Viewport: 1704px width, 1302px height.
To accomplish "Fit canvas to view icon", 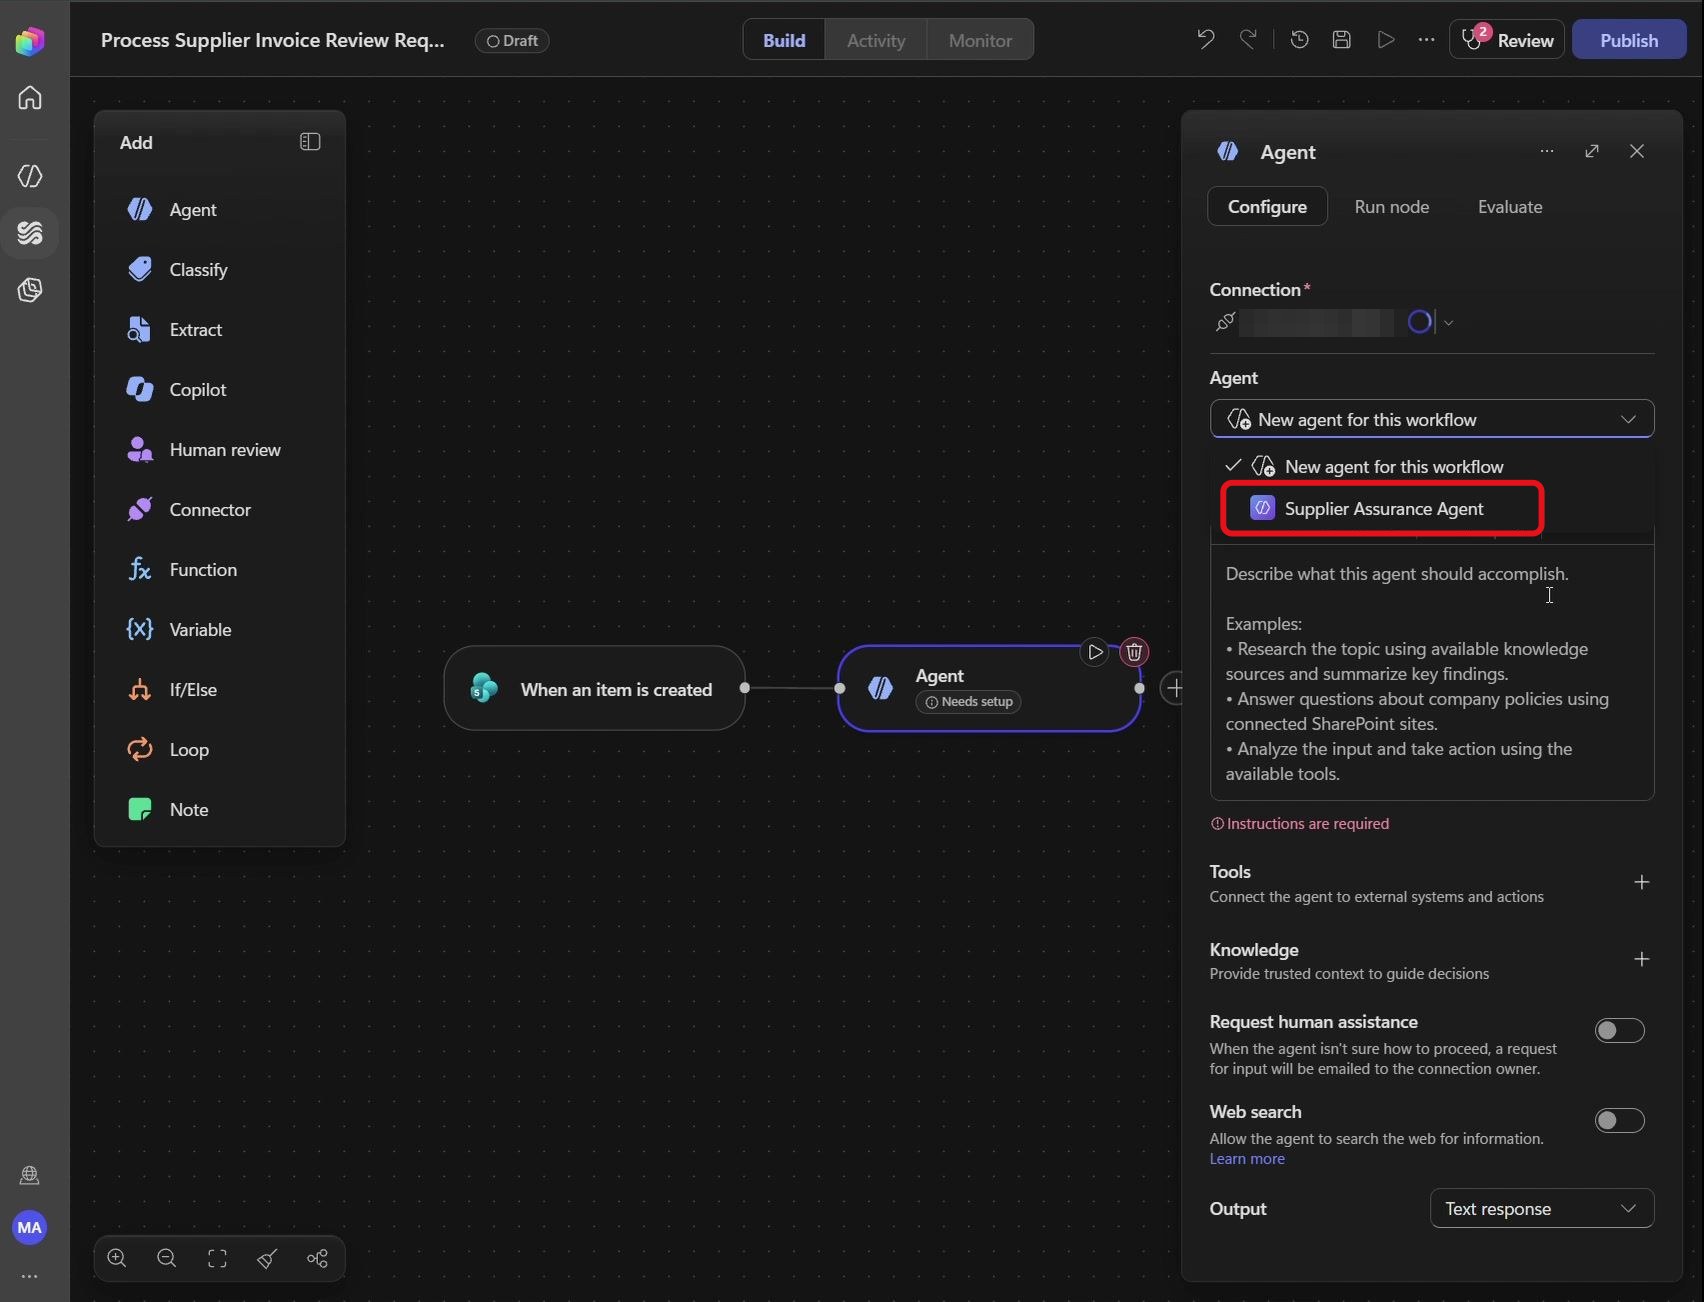I will tap(217, 1258).
